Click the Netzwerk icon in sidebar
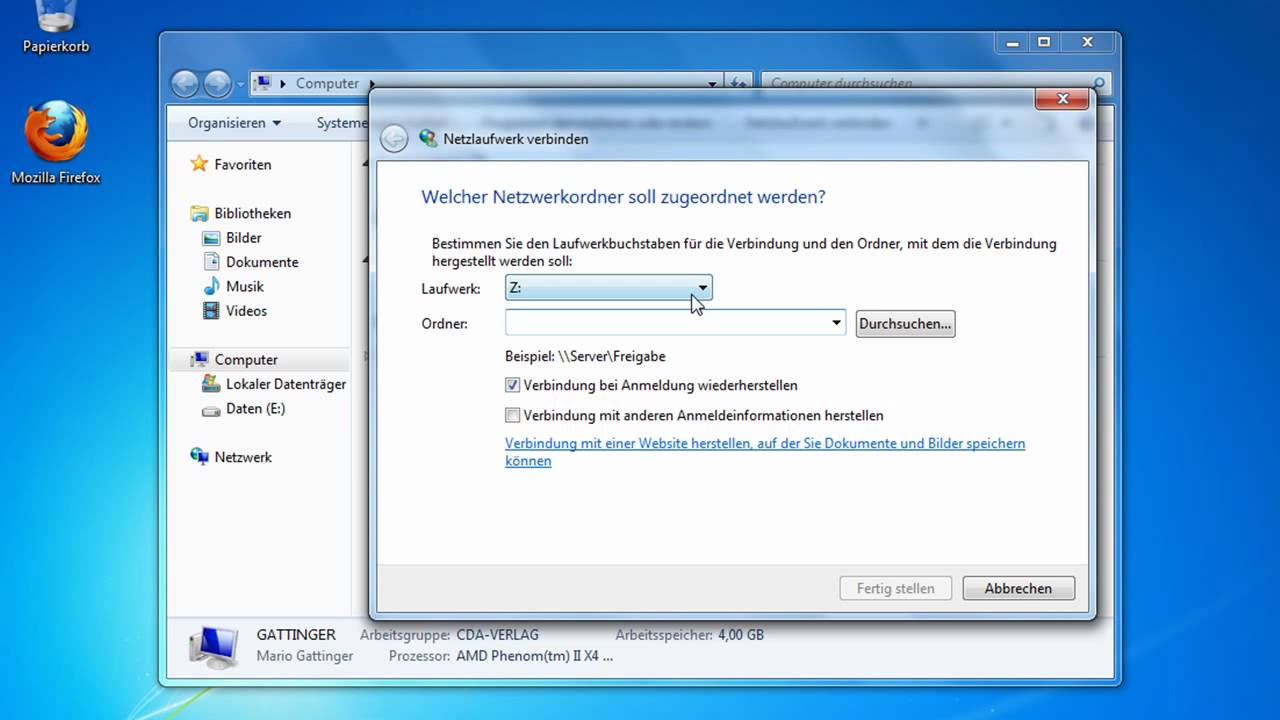1280x720 pixels. (199, 457)
